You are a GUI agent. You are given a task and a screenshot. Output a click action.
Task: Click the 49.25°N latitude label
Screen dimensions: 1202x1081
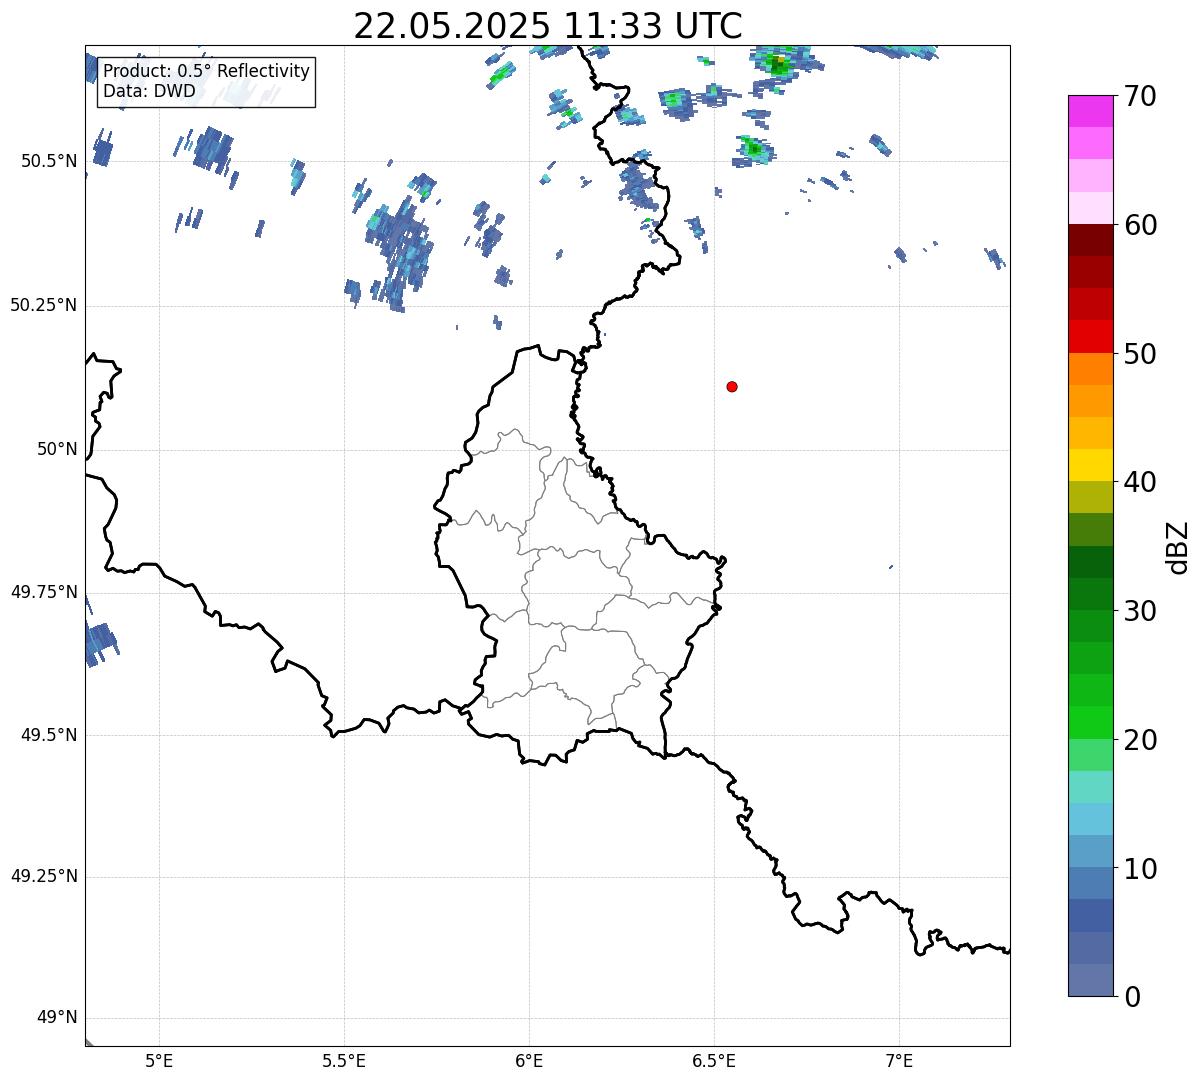pyautogui.click(x=43, y=877)
